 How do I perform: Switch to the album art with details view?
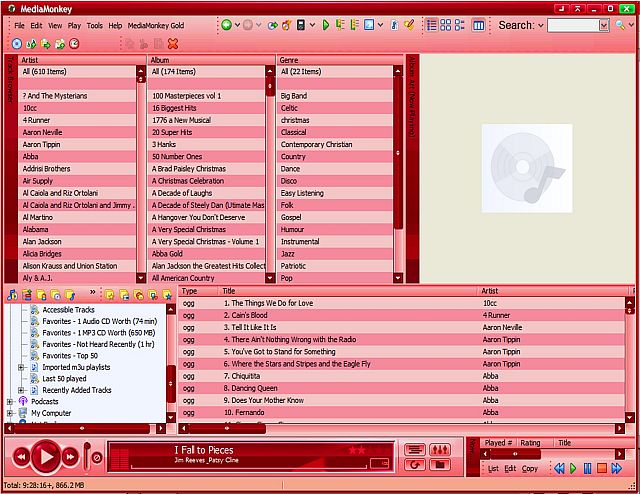tap(460, 25)
